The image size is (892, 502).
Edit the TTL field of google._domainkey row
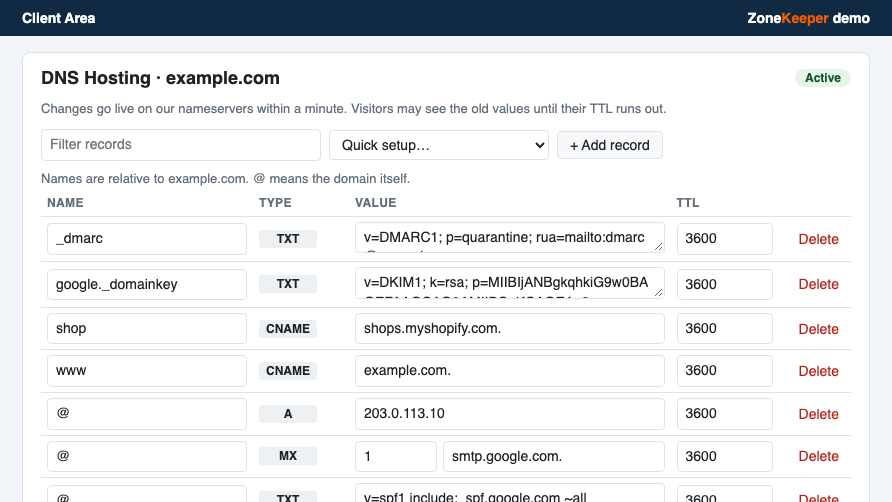[725, 284]
